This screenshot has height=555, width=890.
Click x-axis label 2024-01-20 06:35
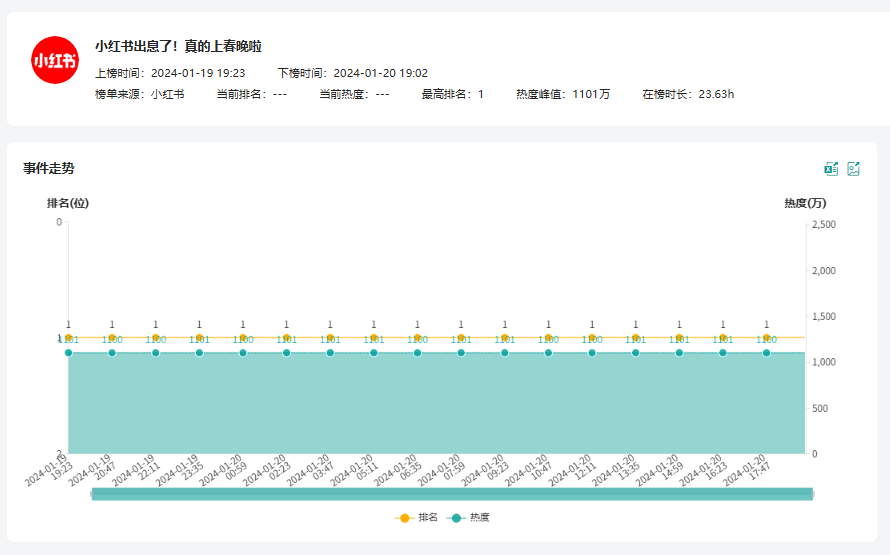pos(397,470)
